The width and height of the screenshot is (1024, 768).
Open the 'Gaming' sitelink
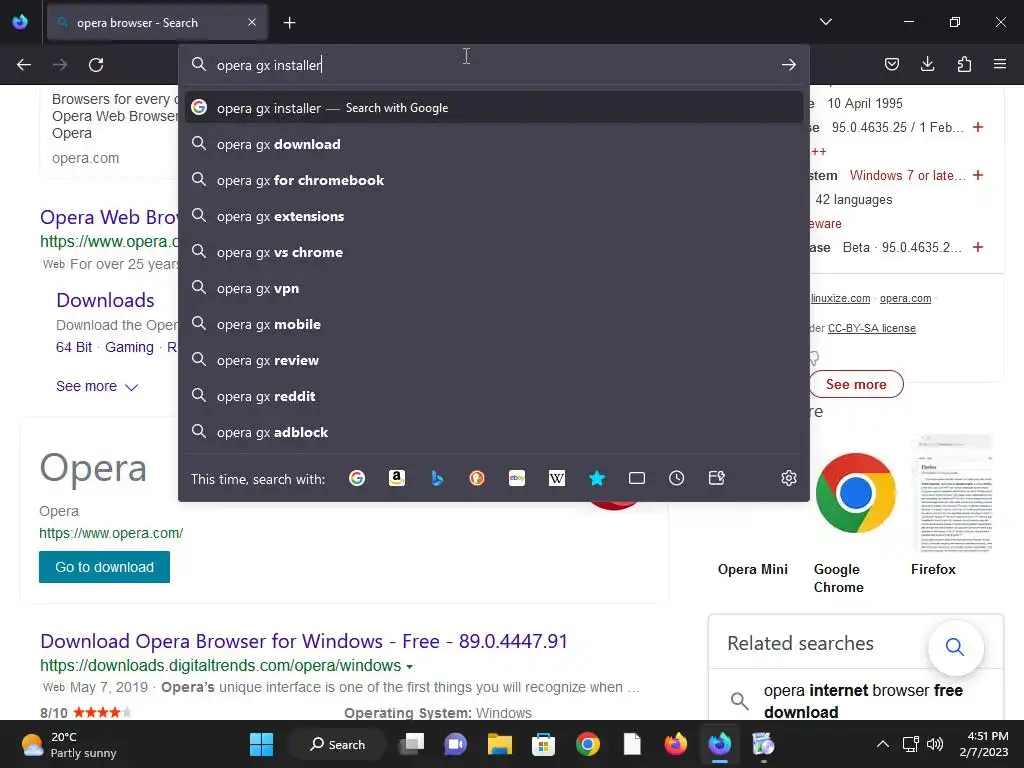[129, 347]
